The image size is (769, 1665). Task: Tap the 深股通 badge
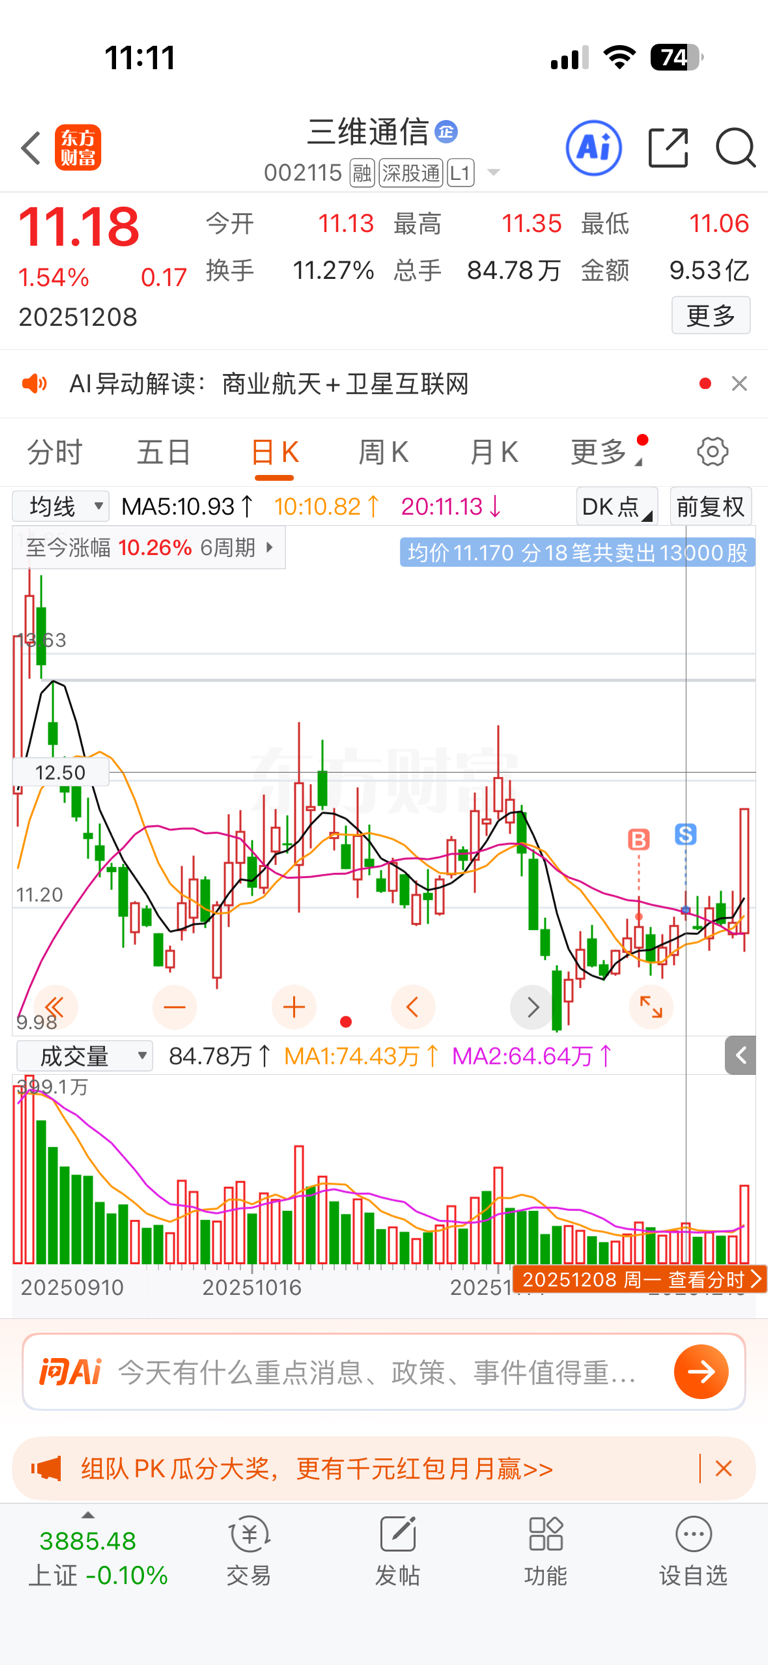click(x=411, y=173)
